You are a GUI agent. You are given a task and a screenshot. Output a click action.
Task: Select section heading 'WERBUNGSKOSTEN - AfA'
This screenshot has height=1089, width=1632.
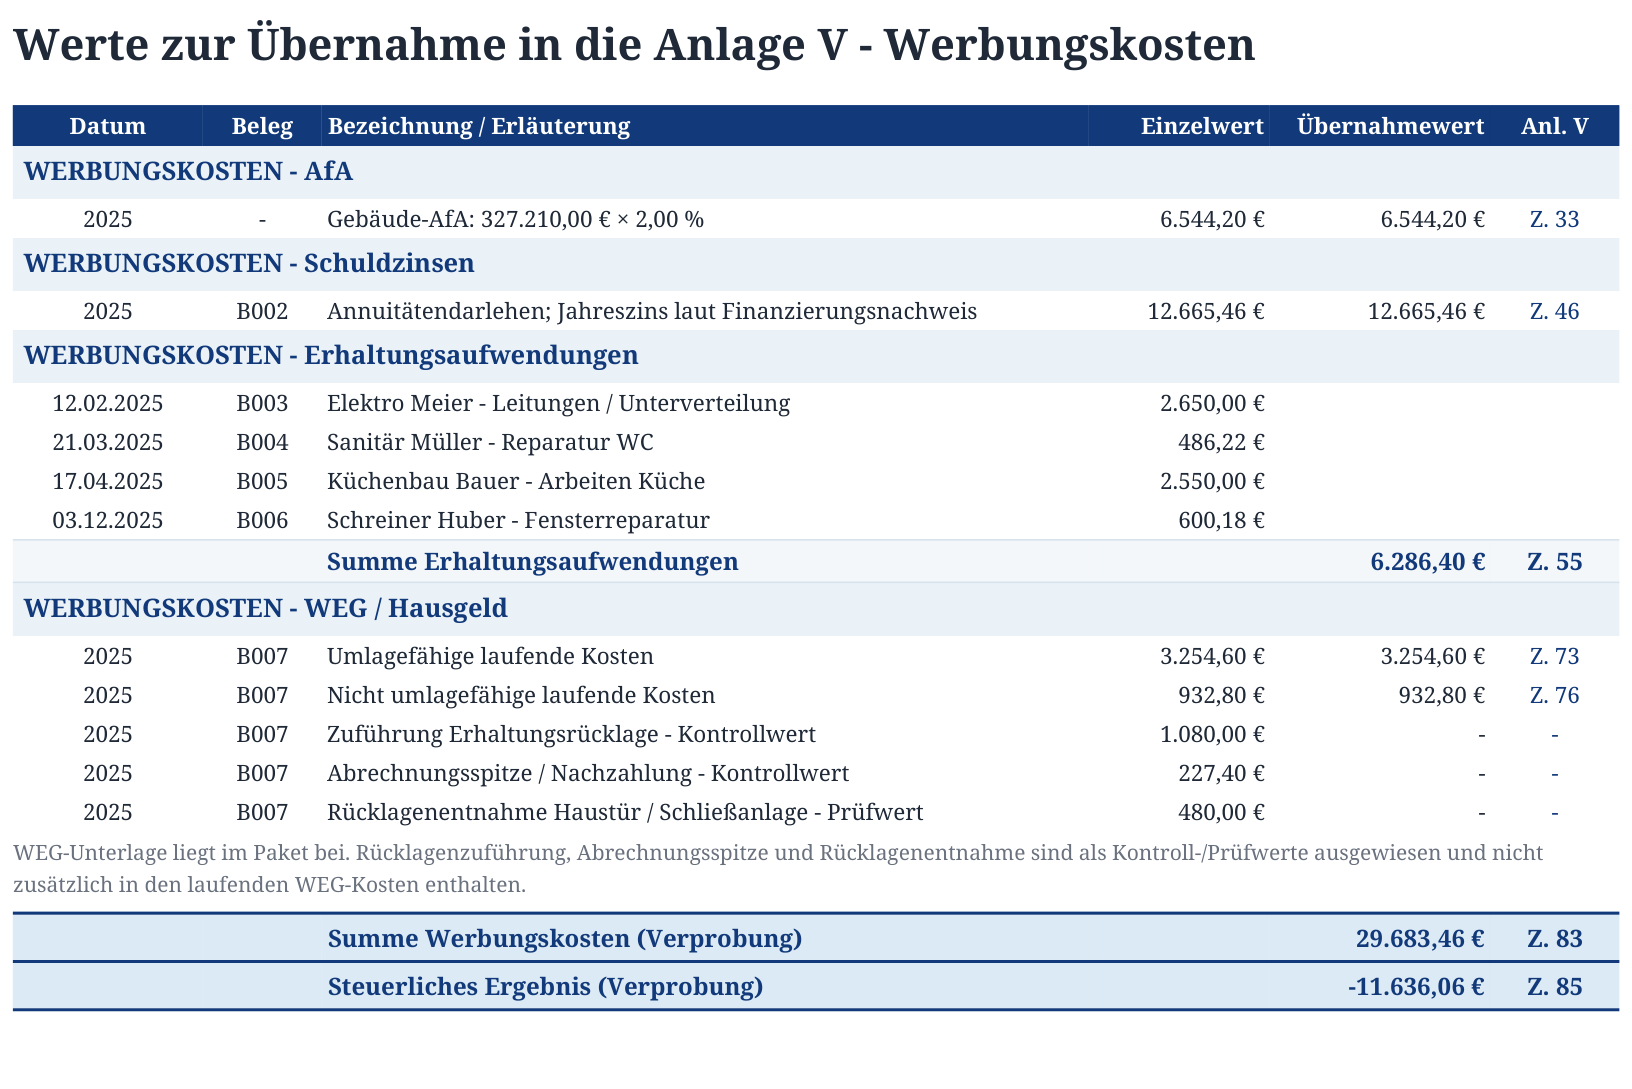point(188,171)
